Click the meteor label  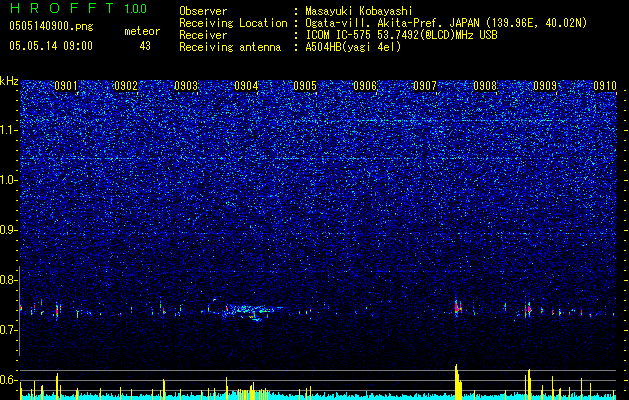(x=142, y=31)
